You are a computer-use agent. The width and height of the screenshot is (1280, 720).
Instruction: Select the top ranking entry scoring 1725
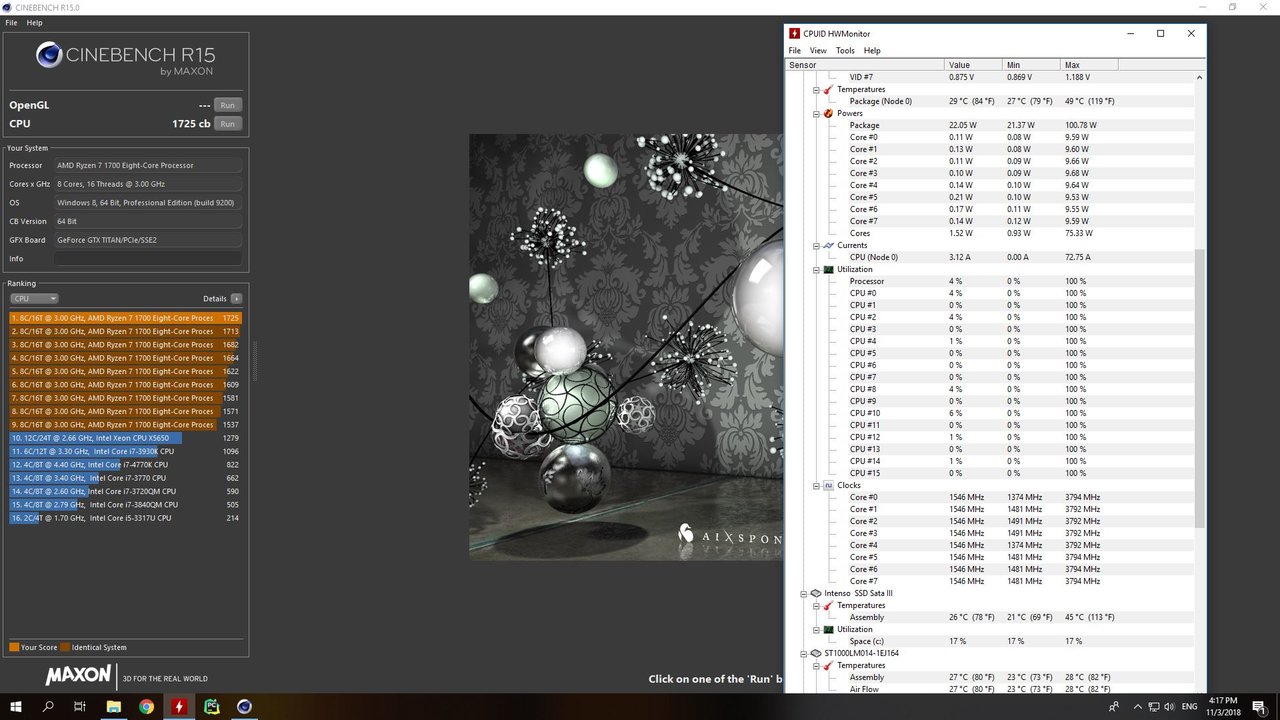point(127,318)
